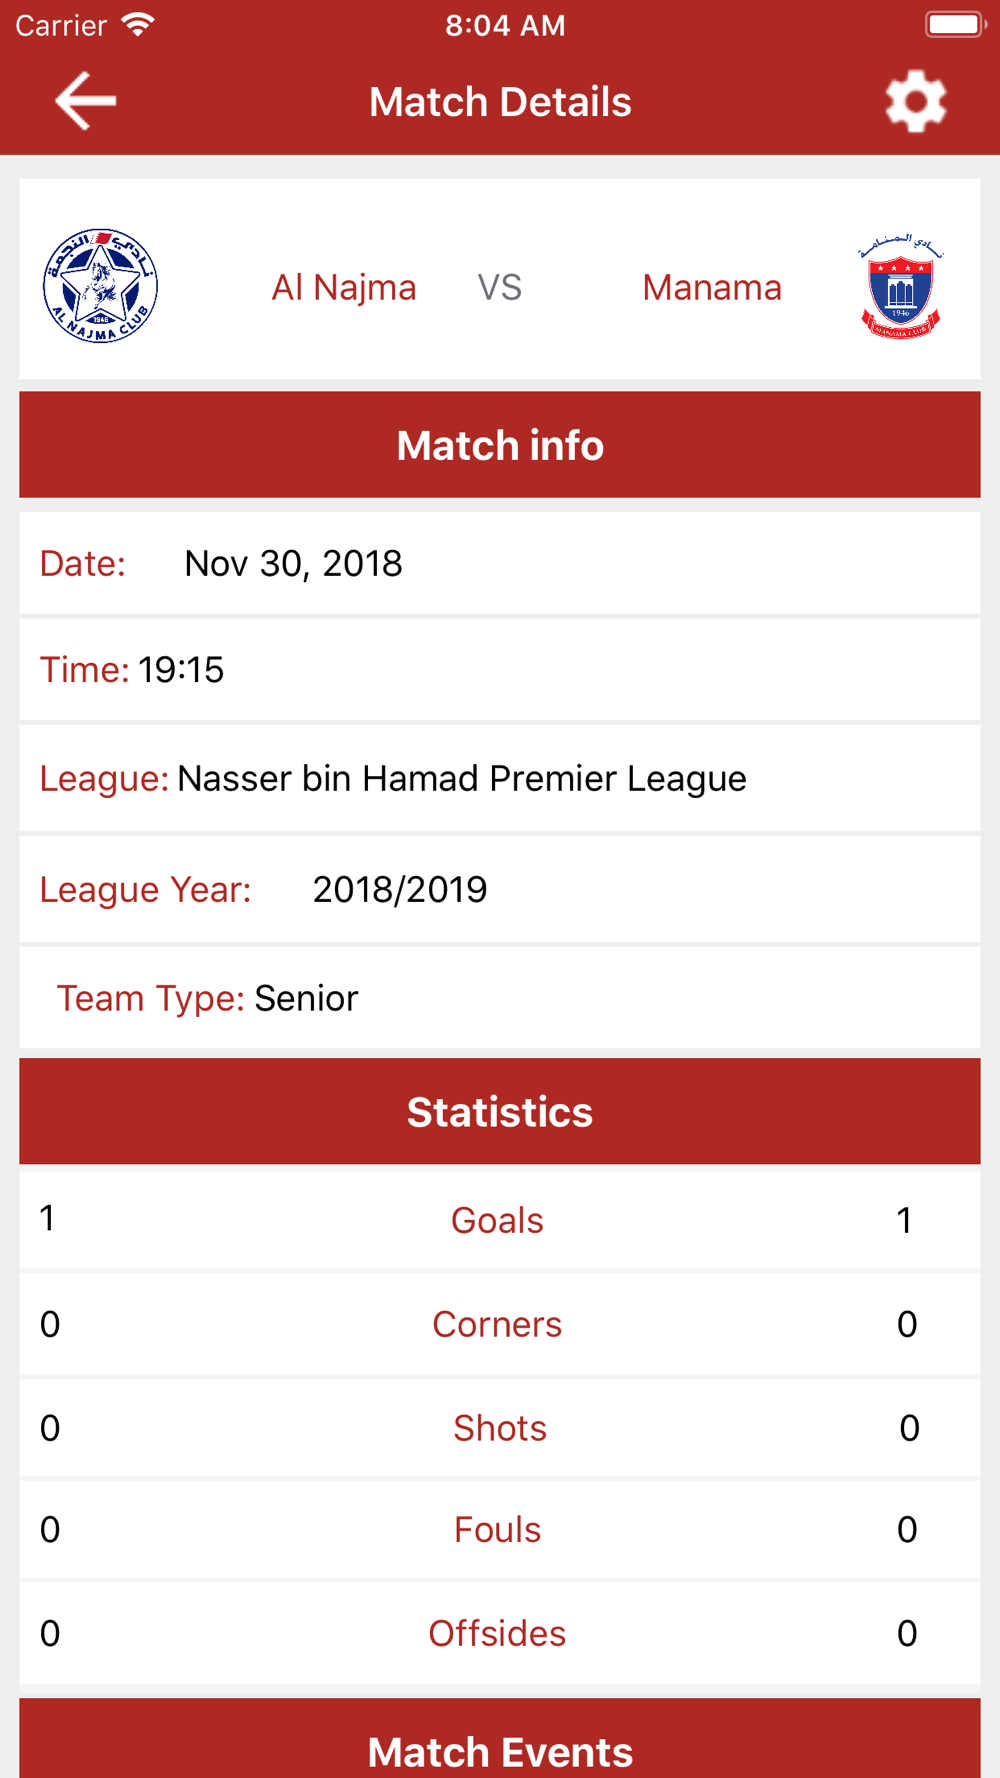
Task: Tap the battery indicator icon
Action: tap(955, 25)
